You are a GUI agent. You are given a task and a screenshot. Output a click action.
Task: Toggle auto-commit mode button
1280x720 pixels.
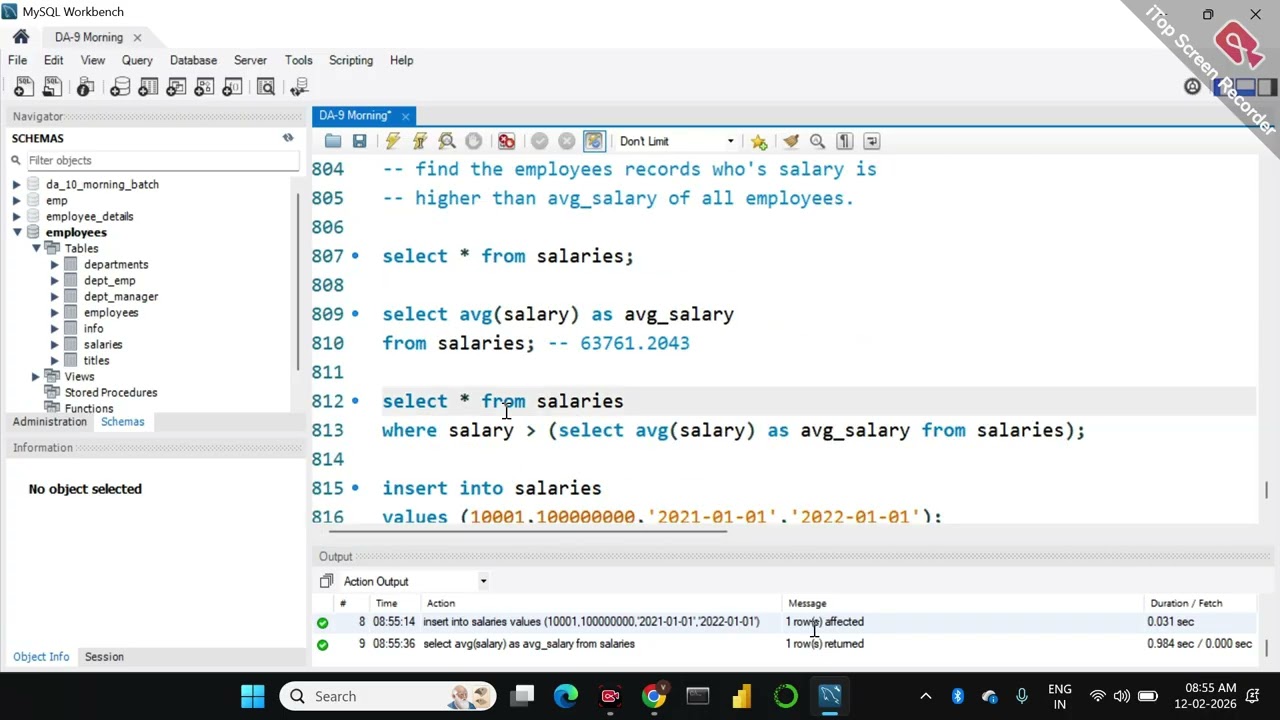(594, 141)
